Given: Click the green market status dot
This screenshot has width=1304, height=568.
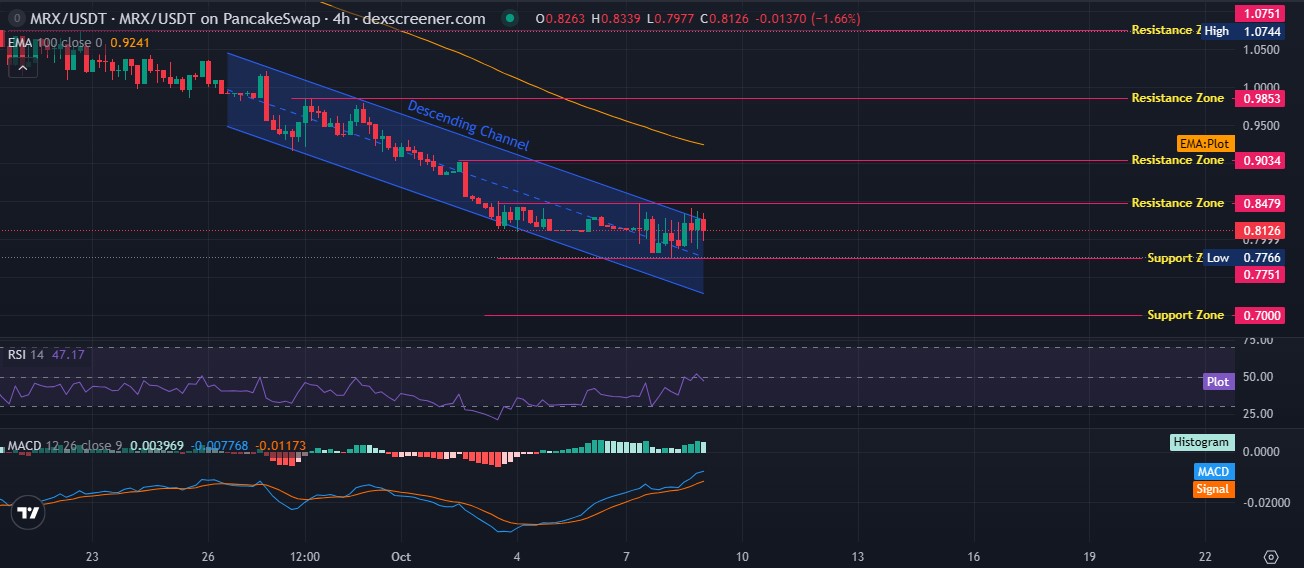Looking at the screenshot, I should point(510,18).
